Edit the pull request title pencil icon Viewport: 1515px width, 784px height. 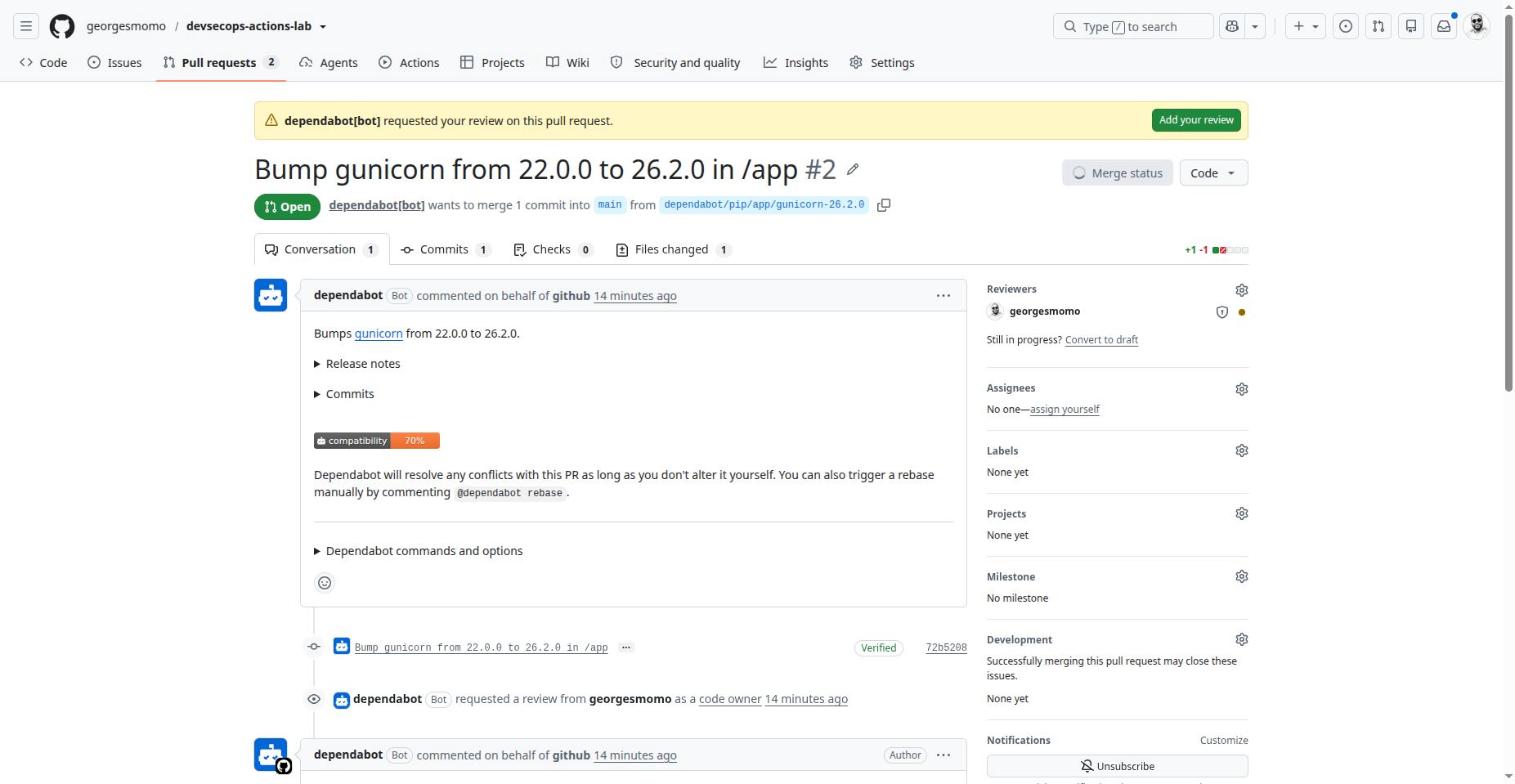(853, 170)
